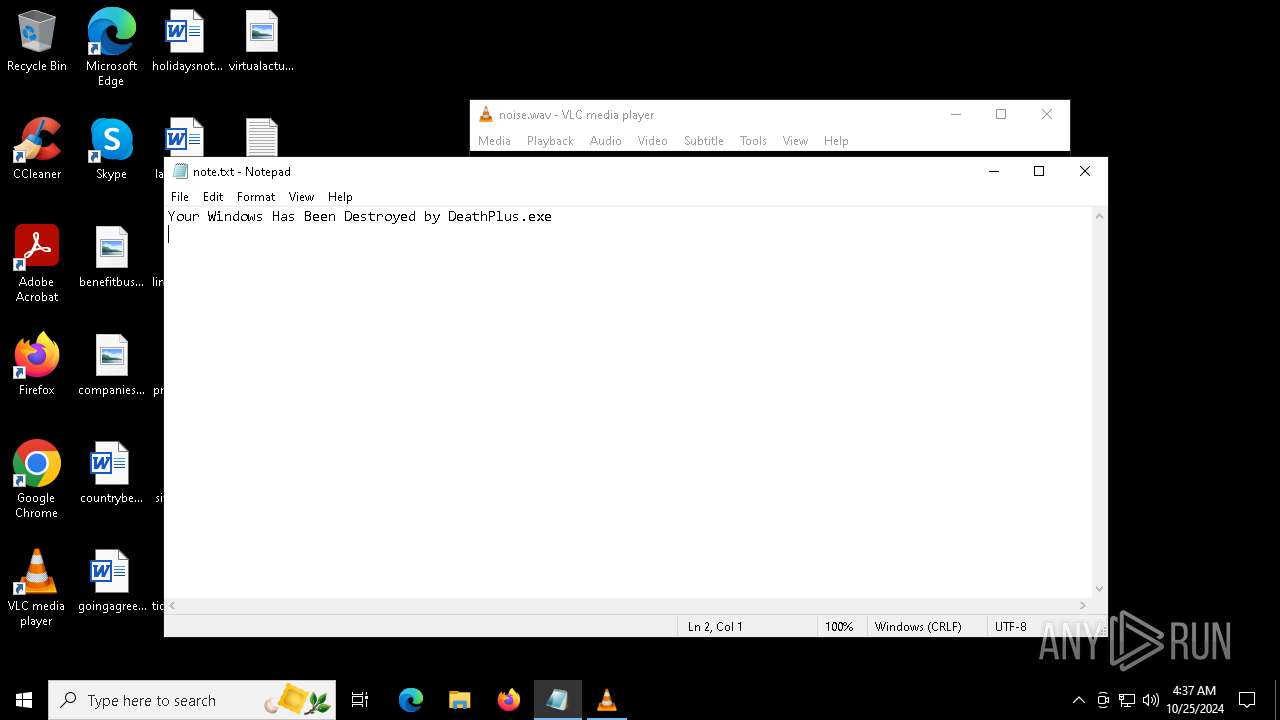The width and height of the screenshot is (1280, 720).
Task: Show hidden system tray icons
Action: 1078,700
